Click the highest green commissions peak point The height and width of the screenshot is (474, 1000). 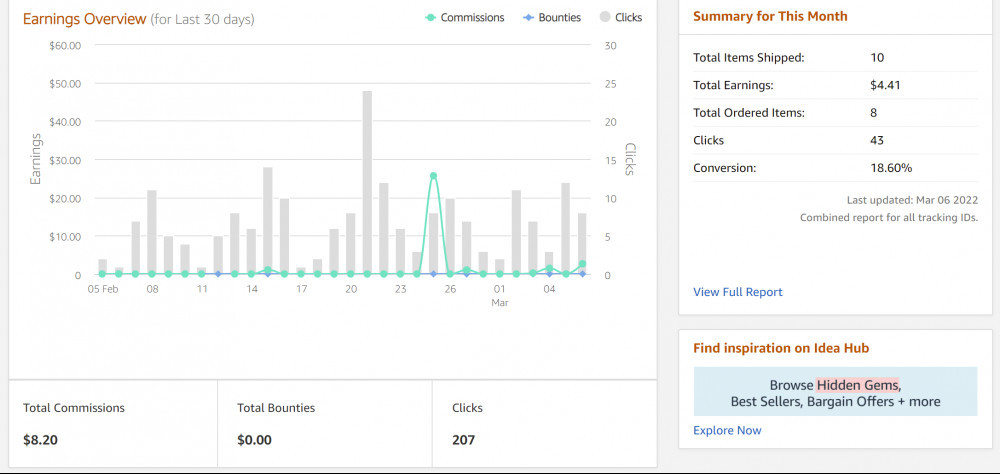point(433,176)
